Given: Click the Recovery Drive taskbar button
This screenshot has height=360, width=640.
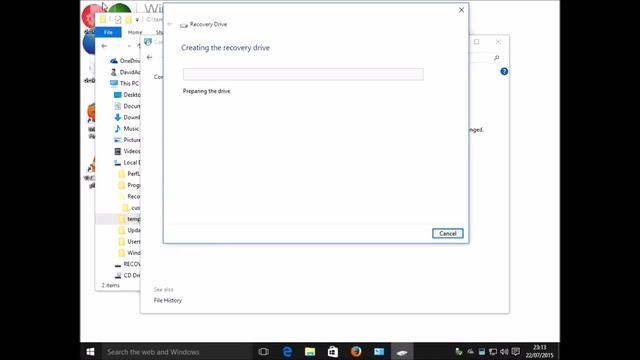Looking at the screenshot, I should tap(402, 351).
